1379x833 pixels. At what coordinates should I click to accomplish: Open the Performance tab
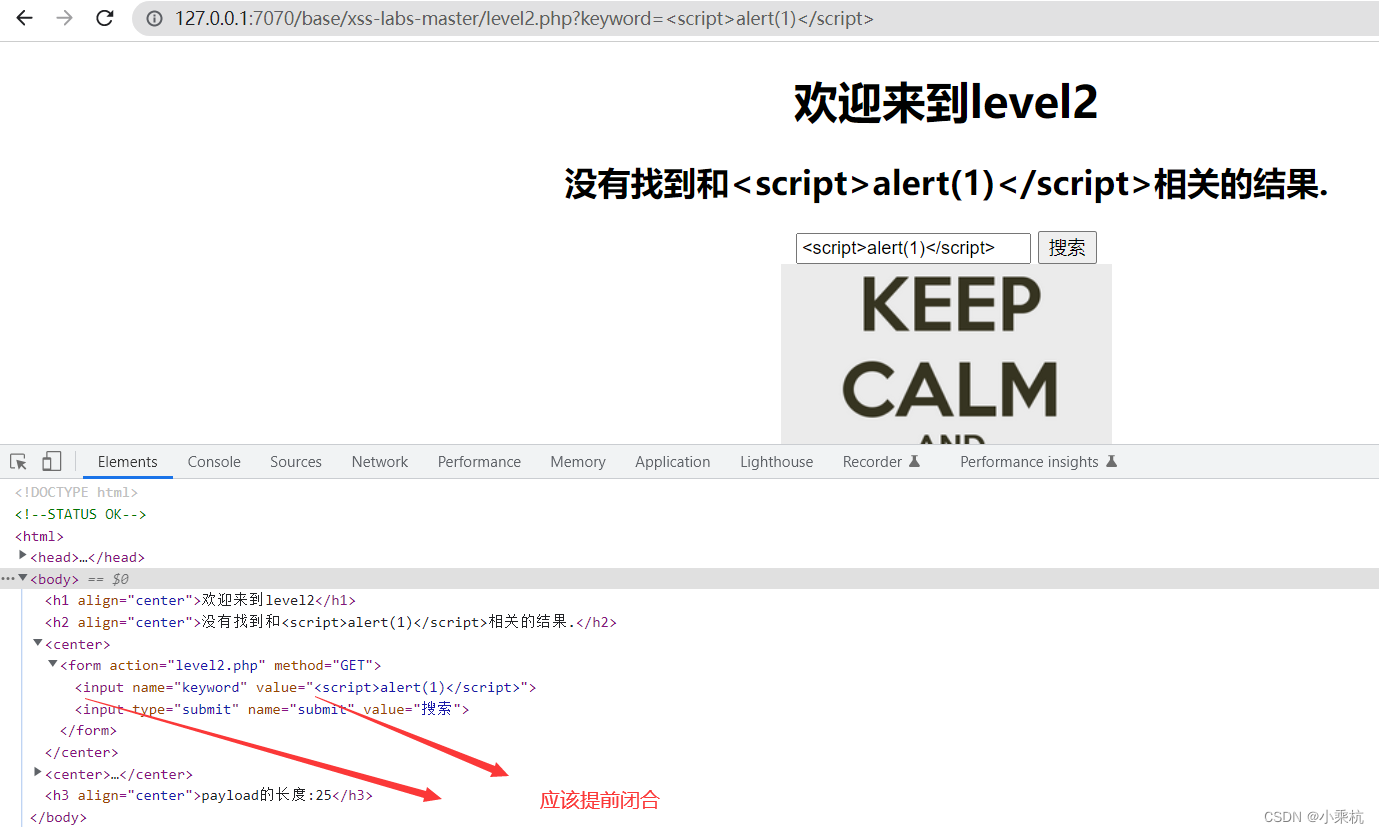(x=479, y=462)
